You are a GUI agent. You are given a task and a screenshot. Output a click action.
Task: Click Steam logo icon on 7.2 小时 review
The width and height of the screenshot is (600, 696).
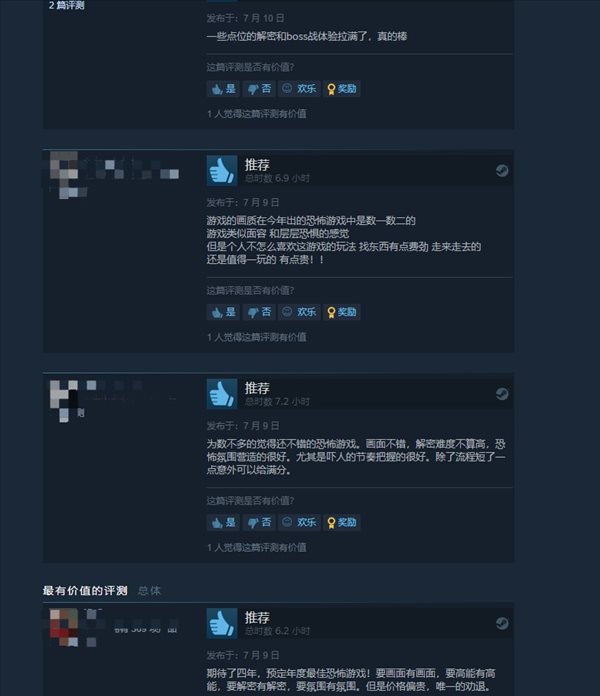click(502, 394)
